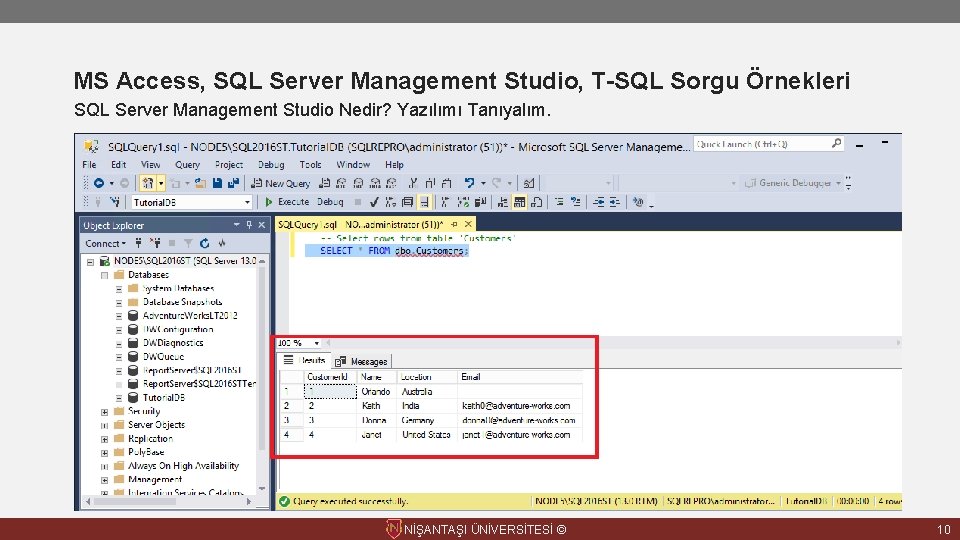Image resolution: width=960 pixels, height=540 pixels.
Task: Click the Save file icon in toolbar
Action: (217, 183)
